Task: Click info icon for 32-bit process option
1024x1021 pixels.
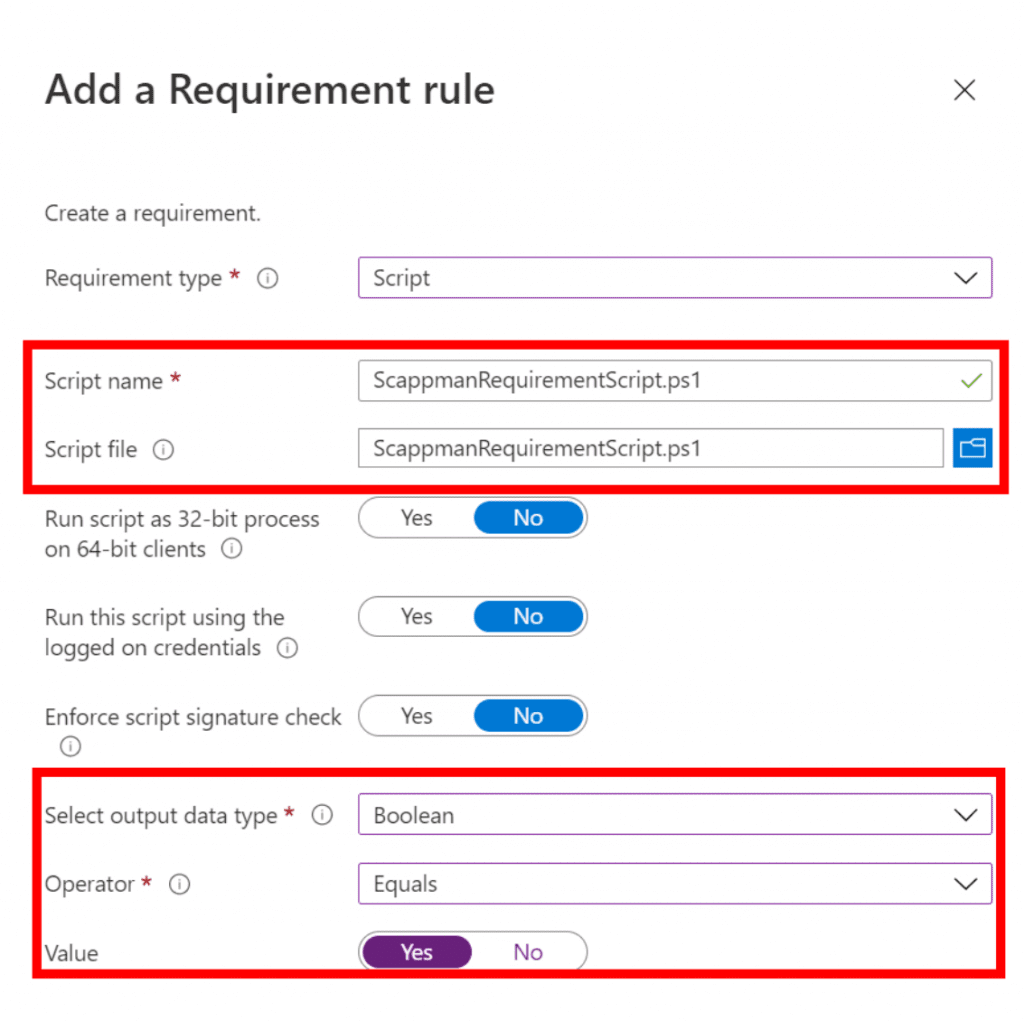Action: 231,549
